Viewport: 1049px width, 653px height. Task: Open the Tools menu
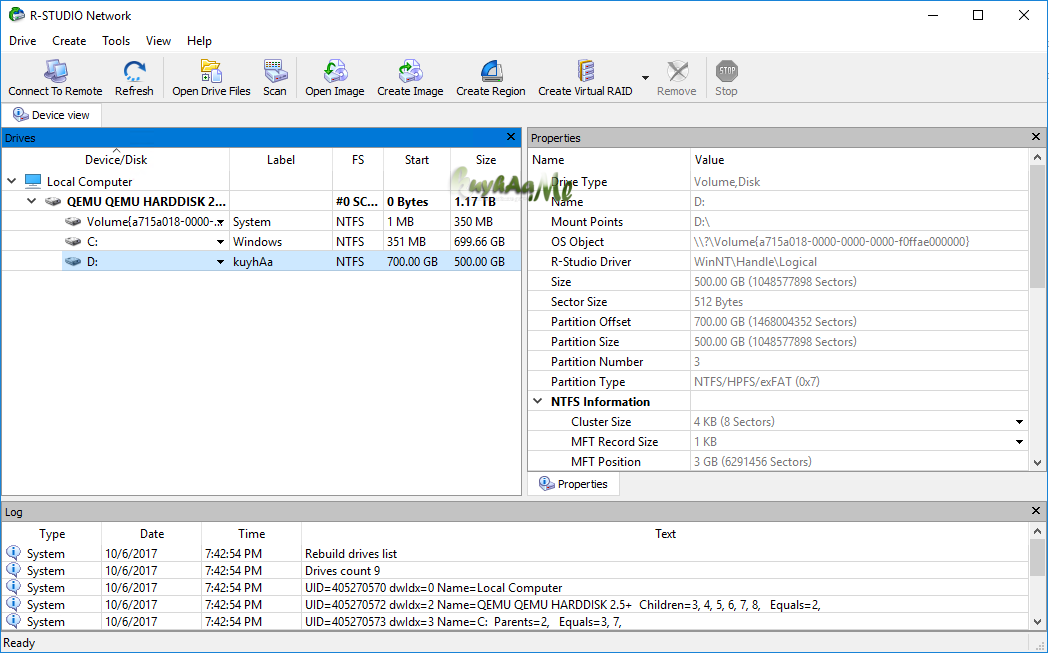pyautogui.click(x=116, y=41)
